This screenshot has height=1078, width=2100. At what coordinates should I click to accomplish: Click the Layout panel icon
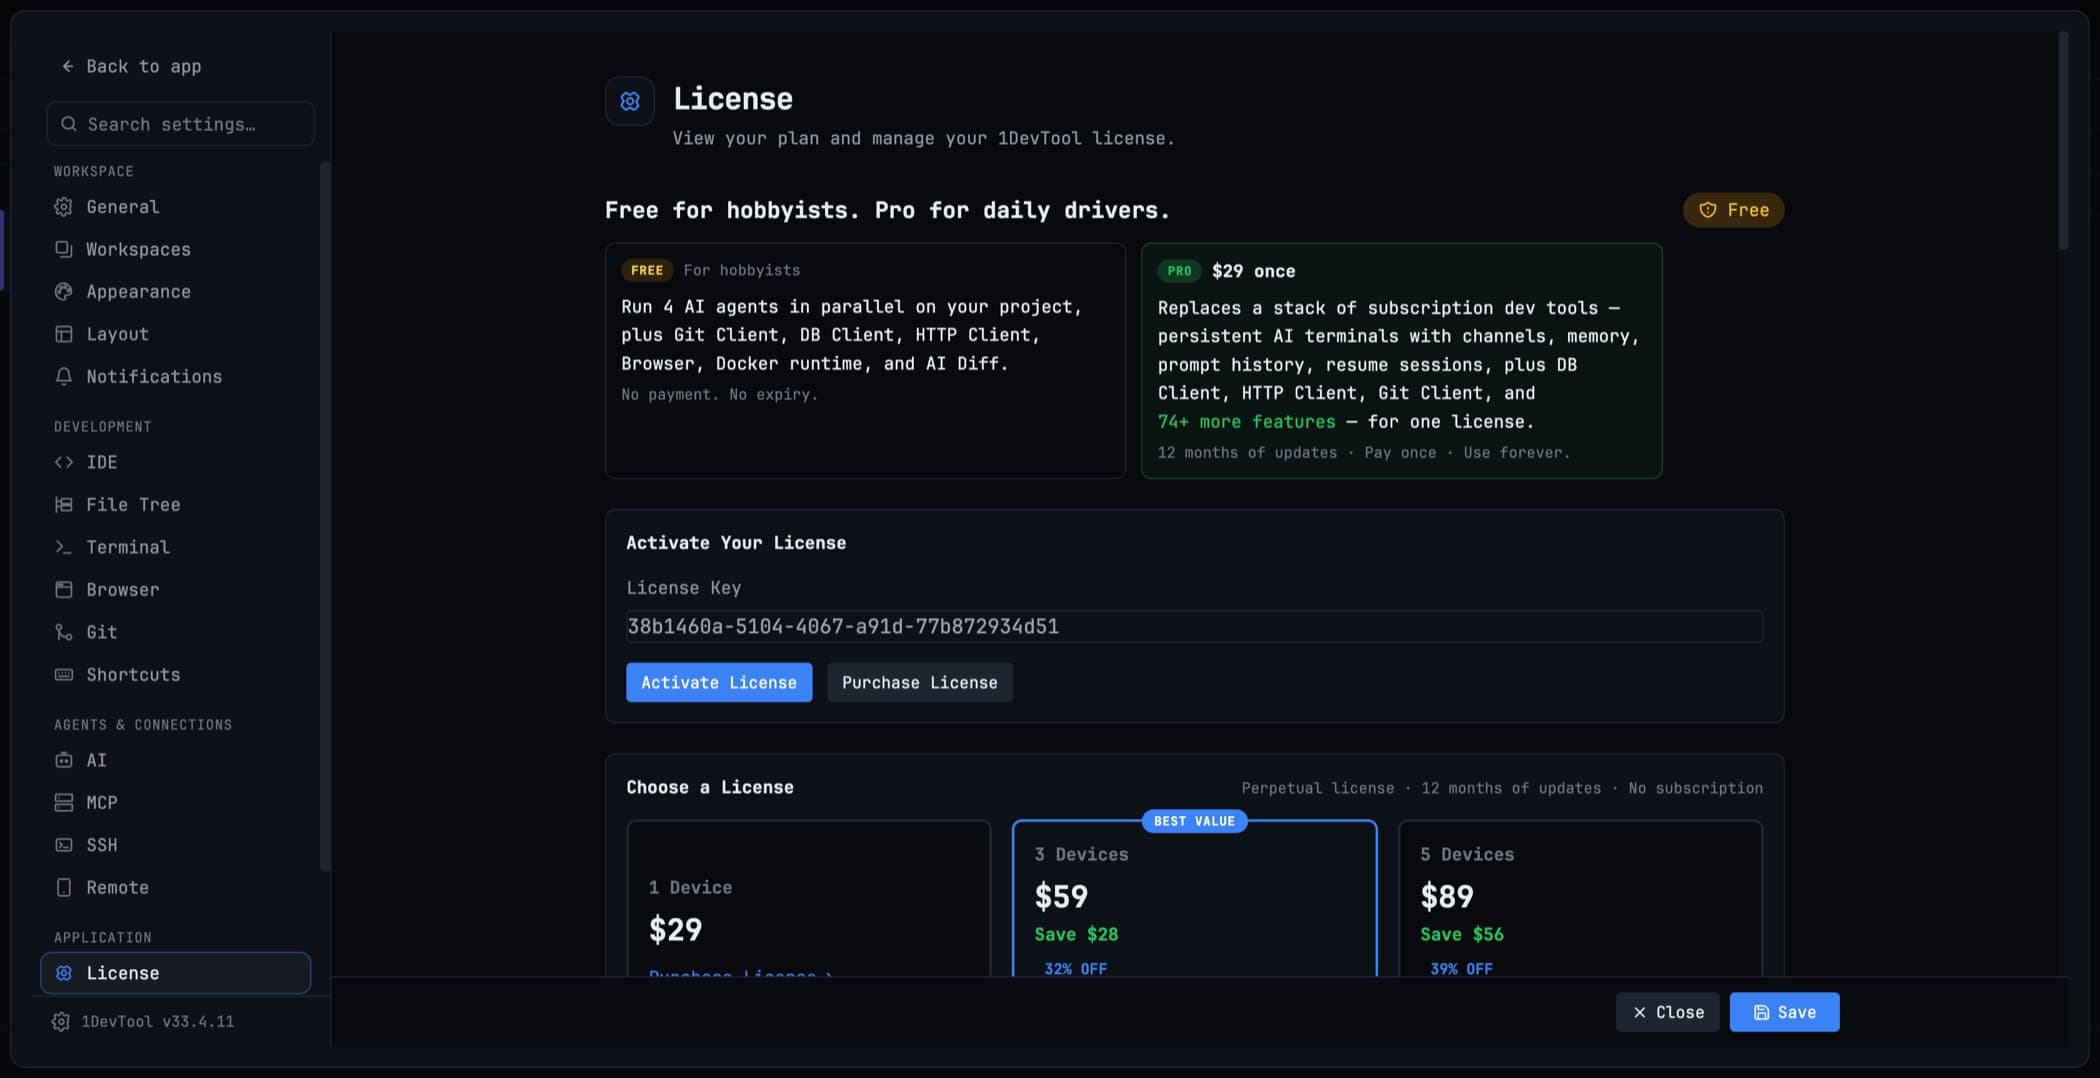64,334
